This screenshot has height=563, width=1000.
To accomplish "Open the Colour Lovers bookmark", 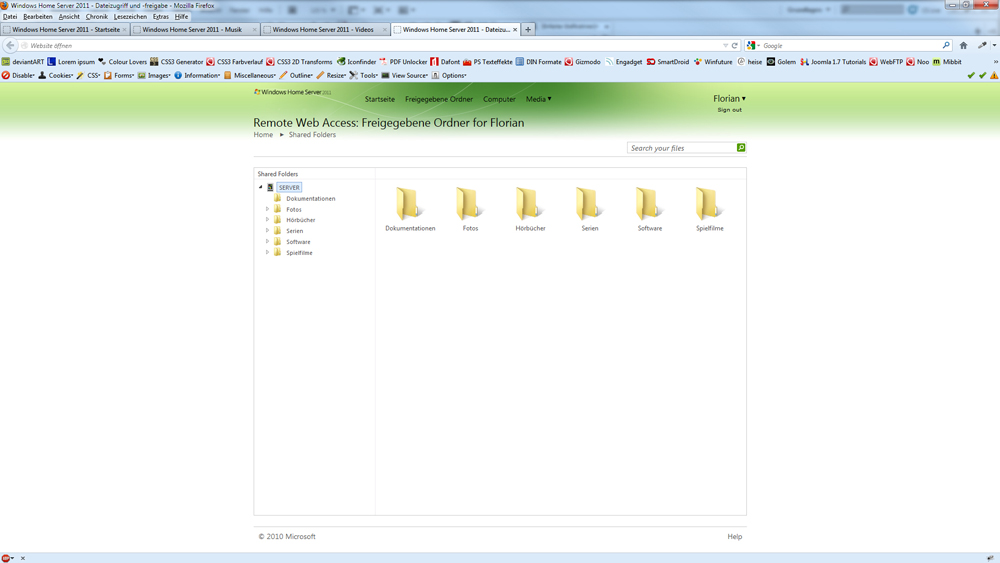I will point(122,62).
